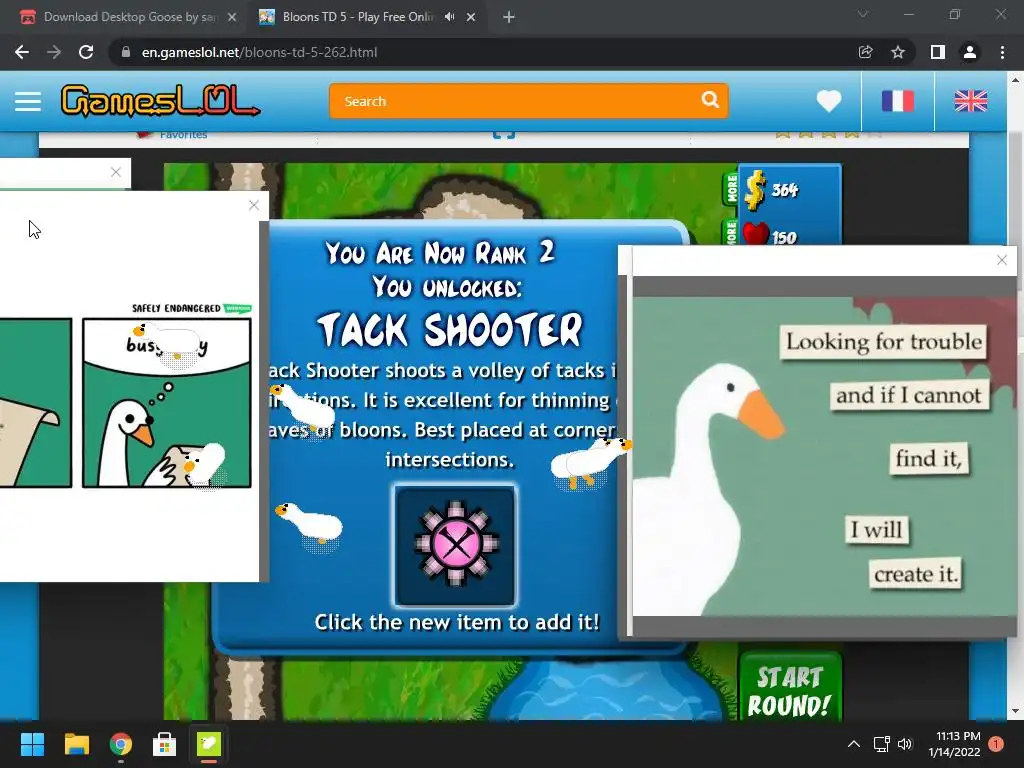1024x768 pixels.
Task: Open Microsoft Store from the taskbar
Action: 165,744
